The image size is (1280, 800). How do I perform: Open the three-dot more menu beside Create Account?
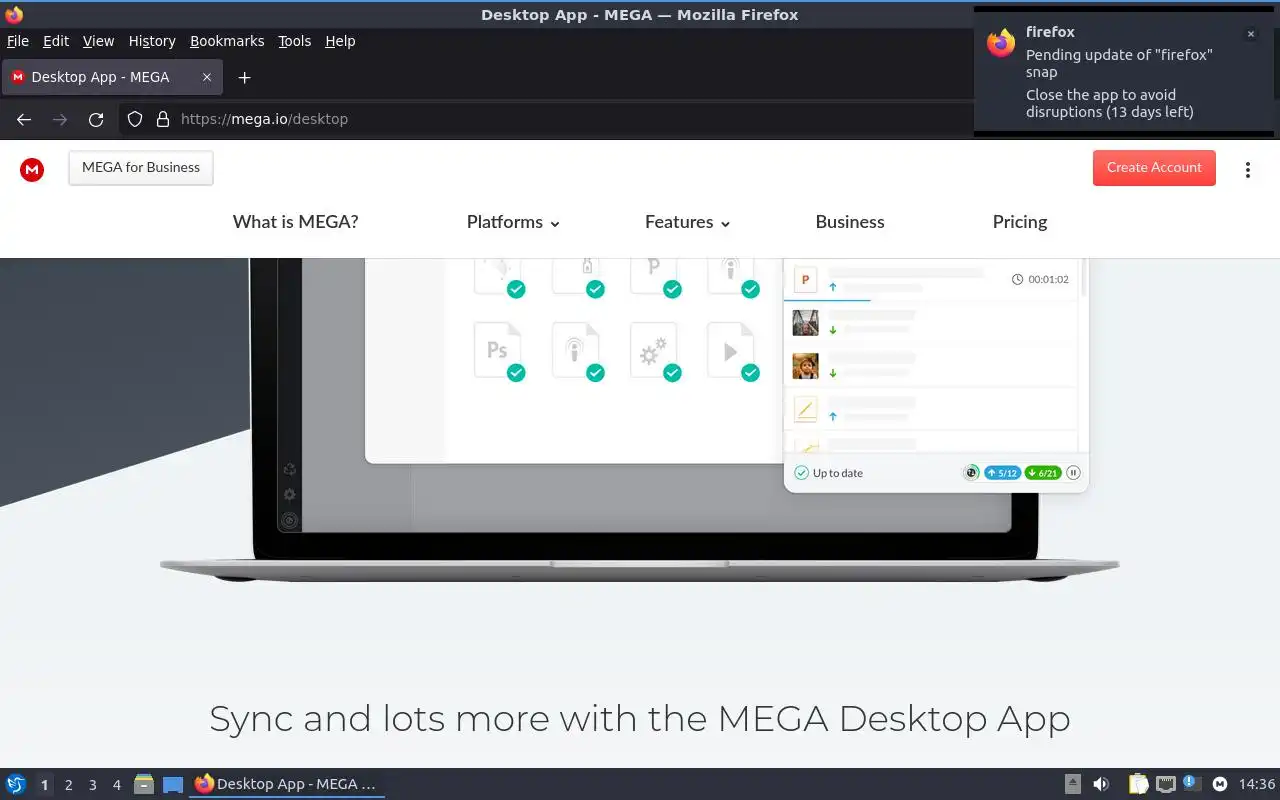tap(1247, 169)
